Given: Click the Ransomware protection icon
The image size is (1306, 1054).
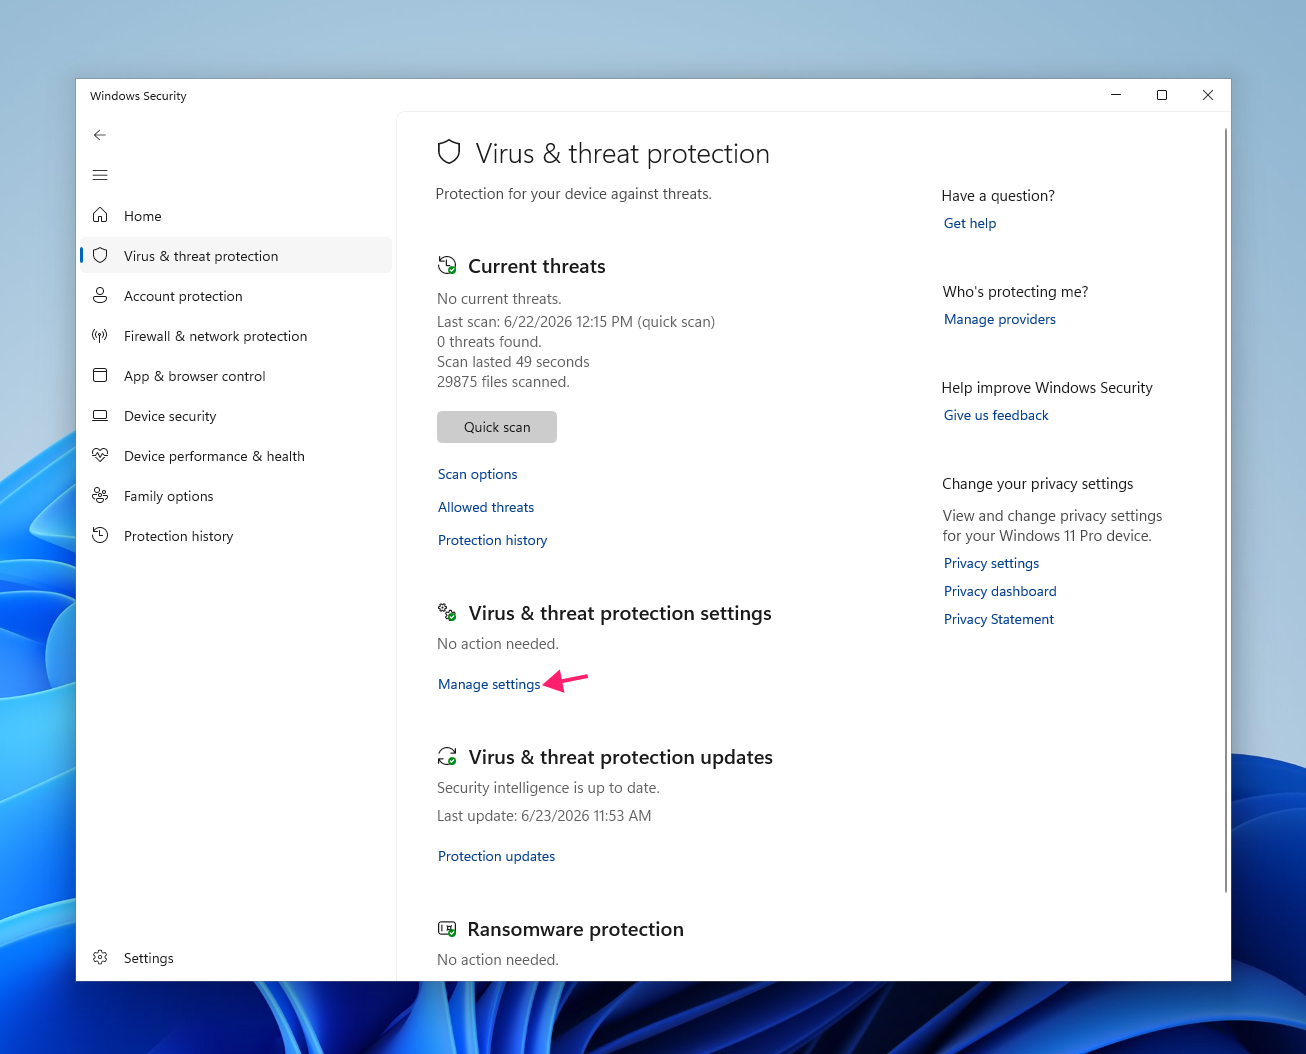Looking at the screenshot, I should click(x=447, y=929).
